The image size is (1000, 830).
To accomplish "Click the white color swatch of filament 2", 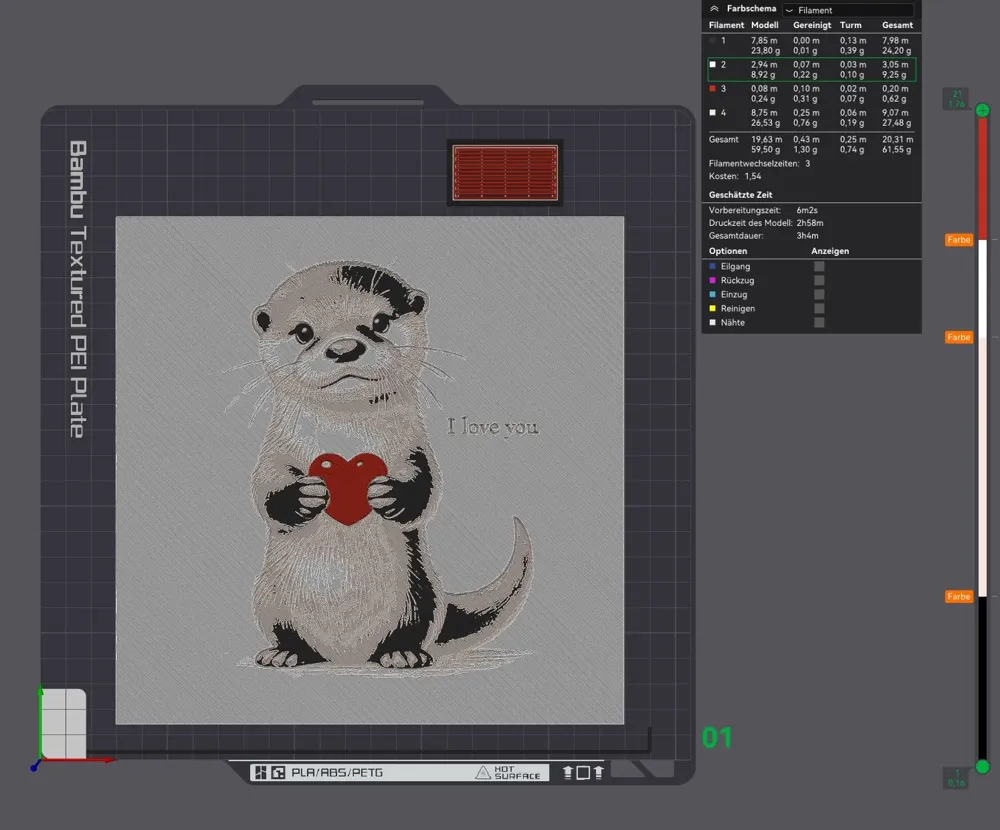I will [x=712, y=64].
